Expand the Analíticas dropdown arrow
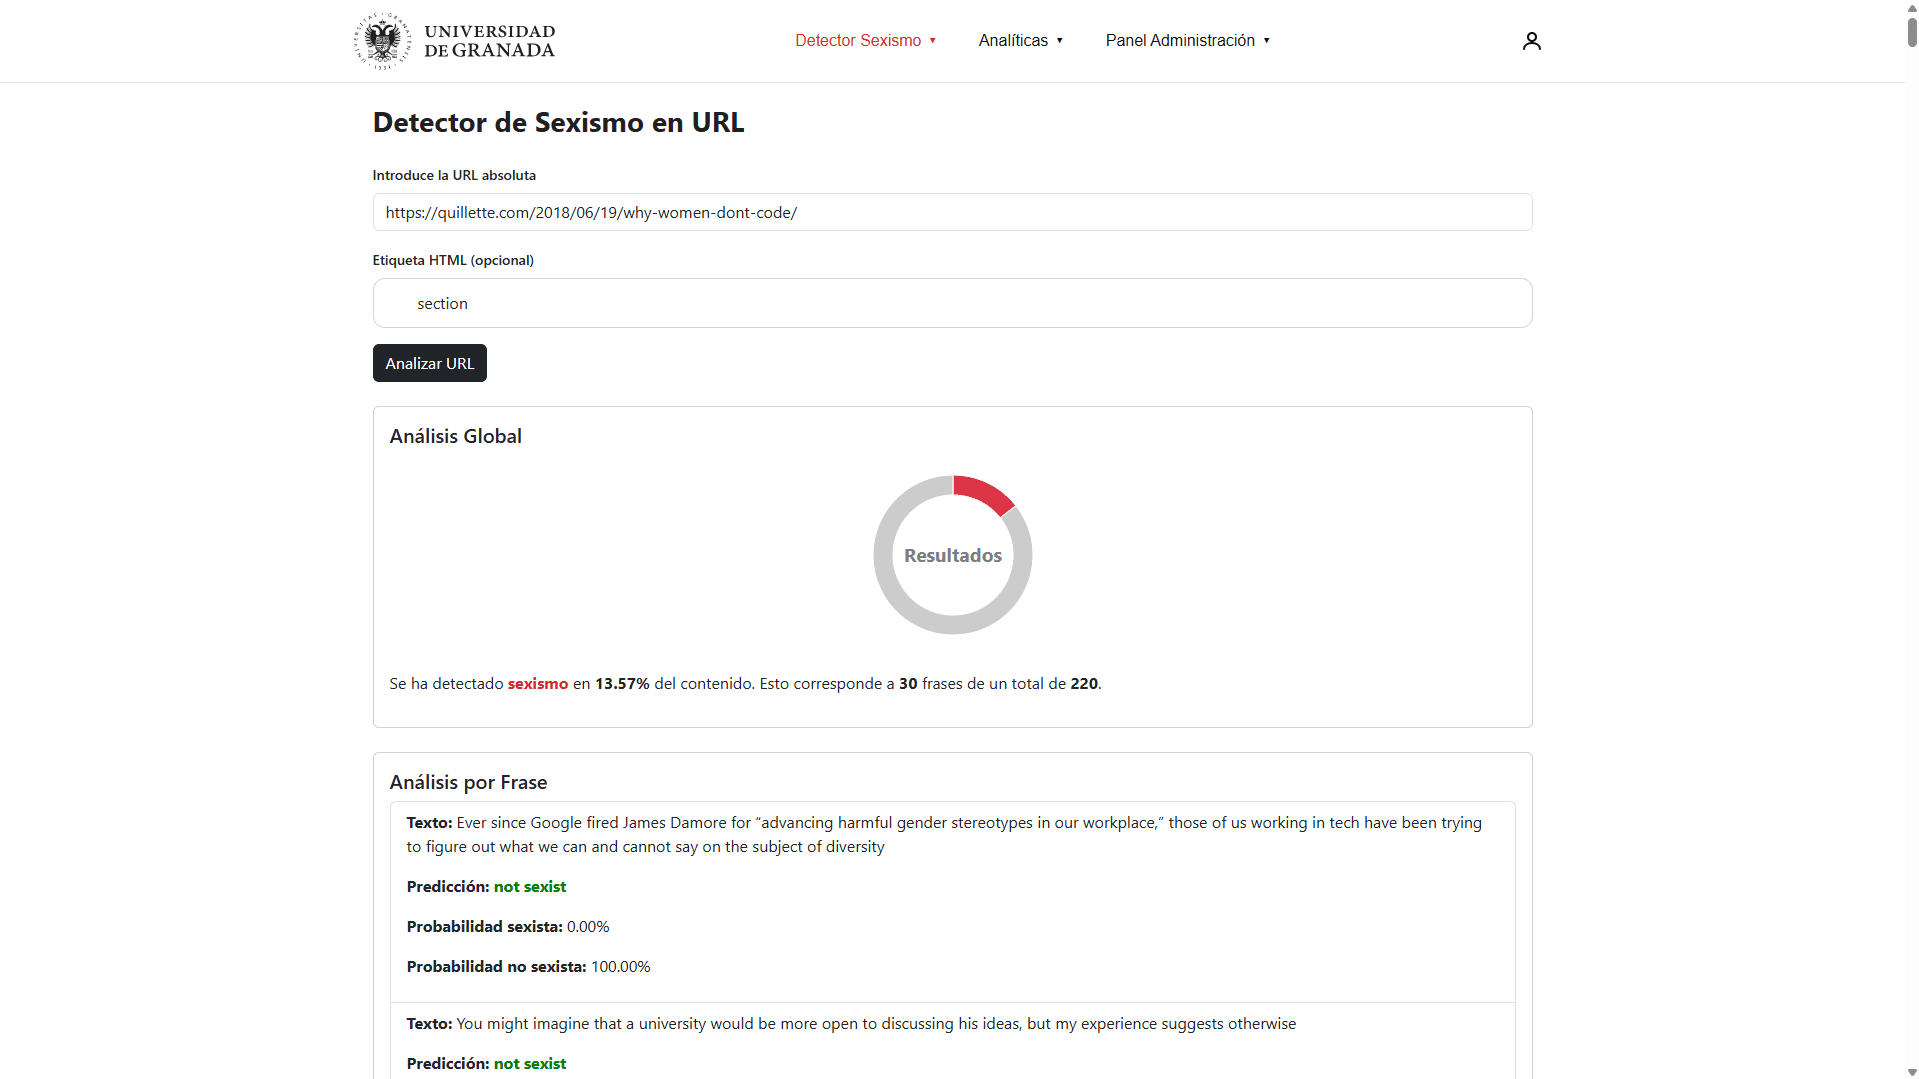 (x=1060, y=41)
